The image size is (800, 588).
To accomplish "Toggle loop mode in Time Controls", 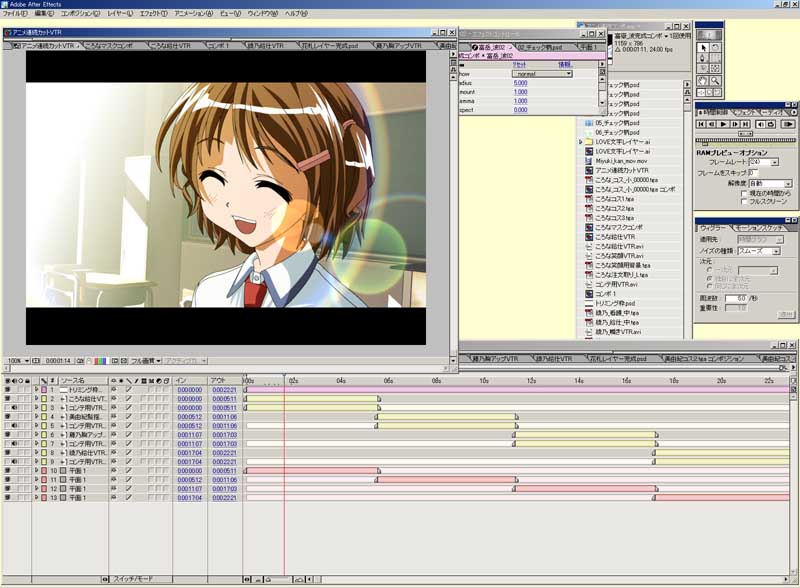I will click(770, 124).
